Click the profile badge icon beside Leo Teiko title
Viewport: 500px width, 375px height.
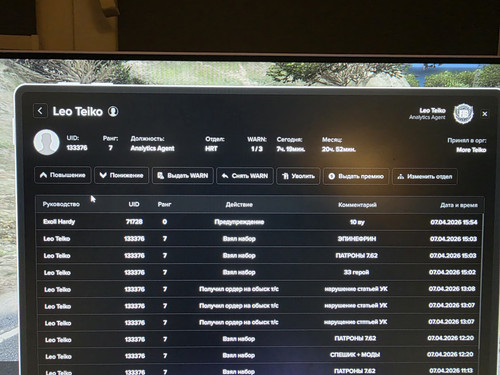point(113,111)
